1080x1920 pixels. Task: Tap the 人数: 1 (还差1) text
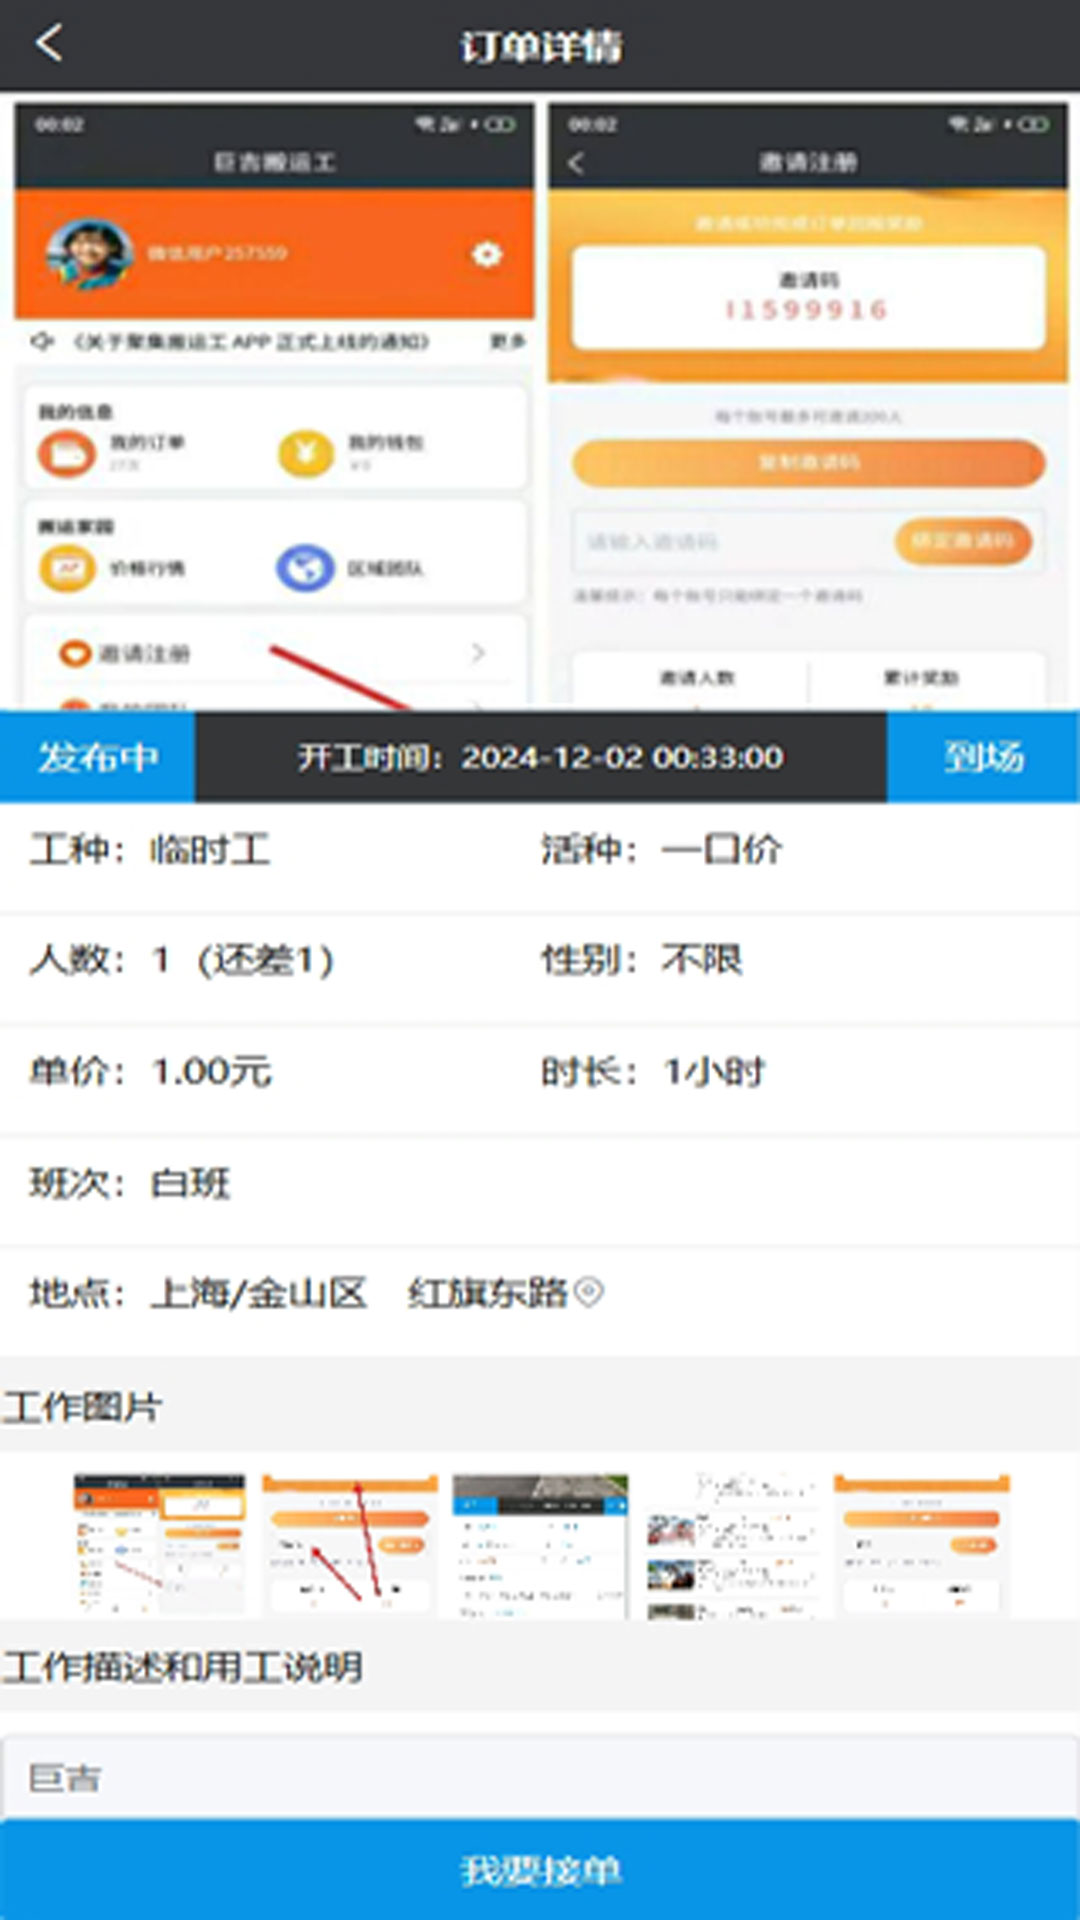pyautogui.click(x=181, y=961)
